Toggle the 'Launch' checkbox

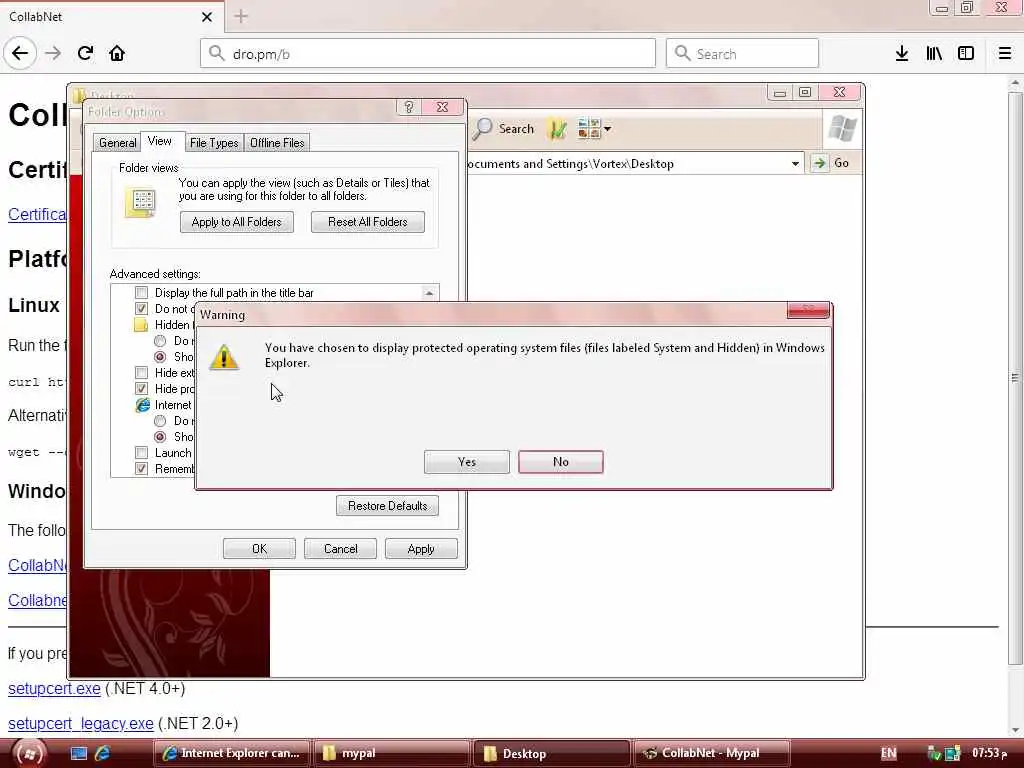141,453
